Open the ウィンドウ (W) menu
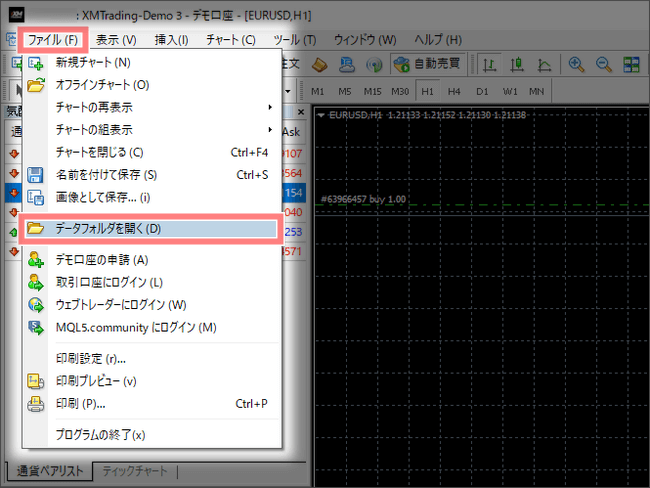 coord(365,40)
